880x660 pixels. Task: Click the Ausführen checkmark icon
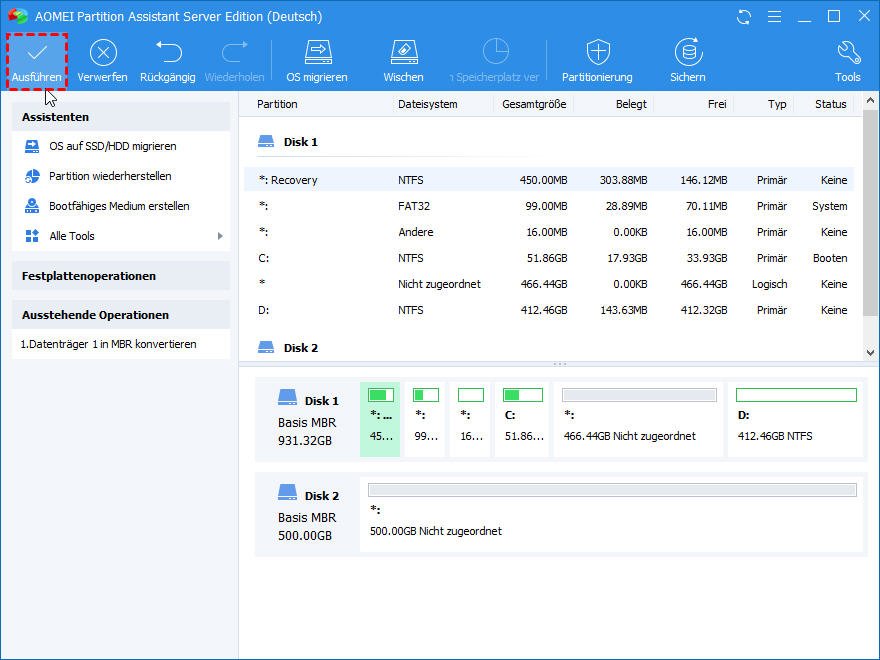[37, 53]
